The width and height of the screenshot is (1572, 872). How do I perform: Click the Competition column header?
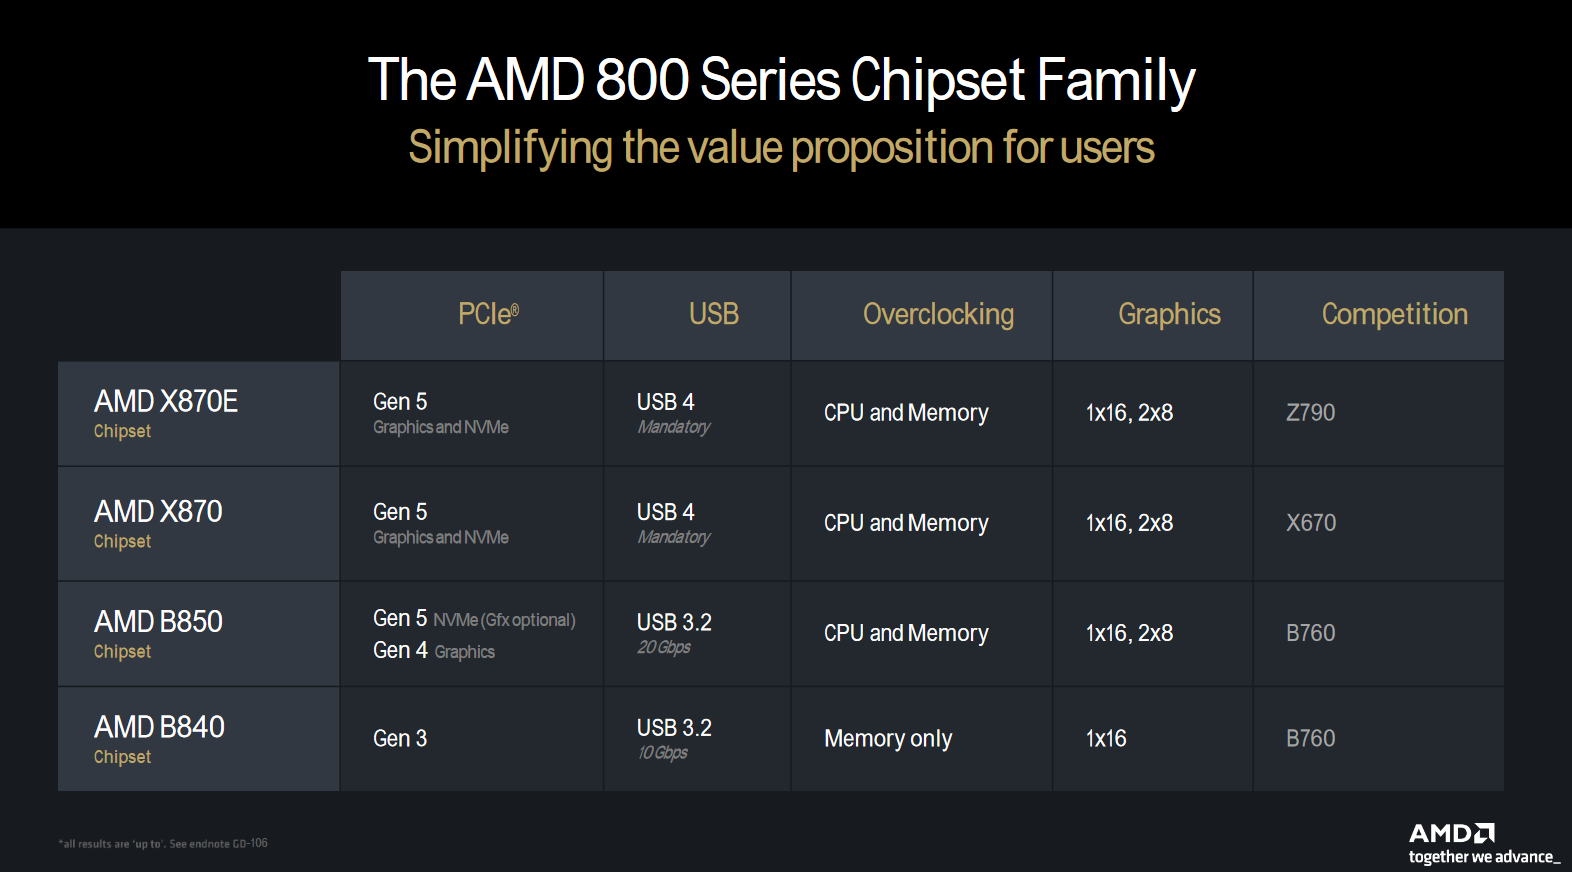pyautogui.click(x=1394, y=314)
